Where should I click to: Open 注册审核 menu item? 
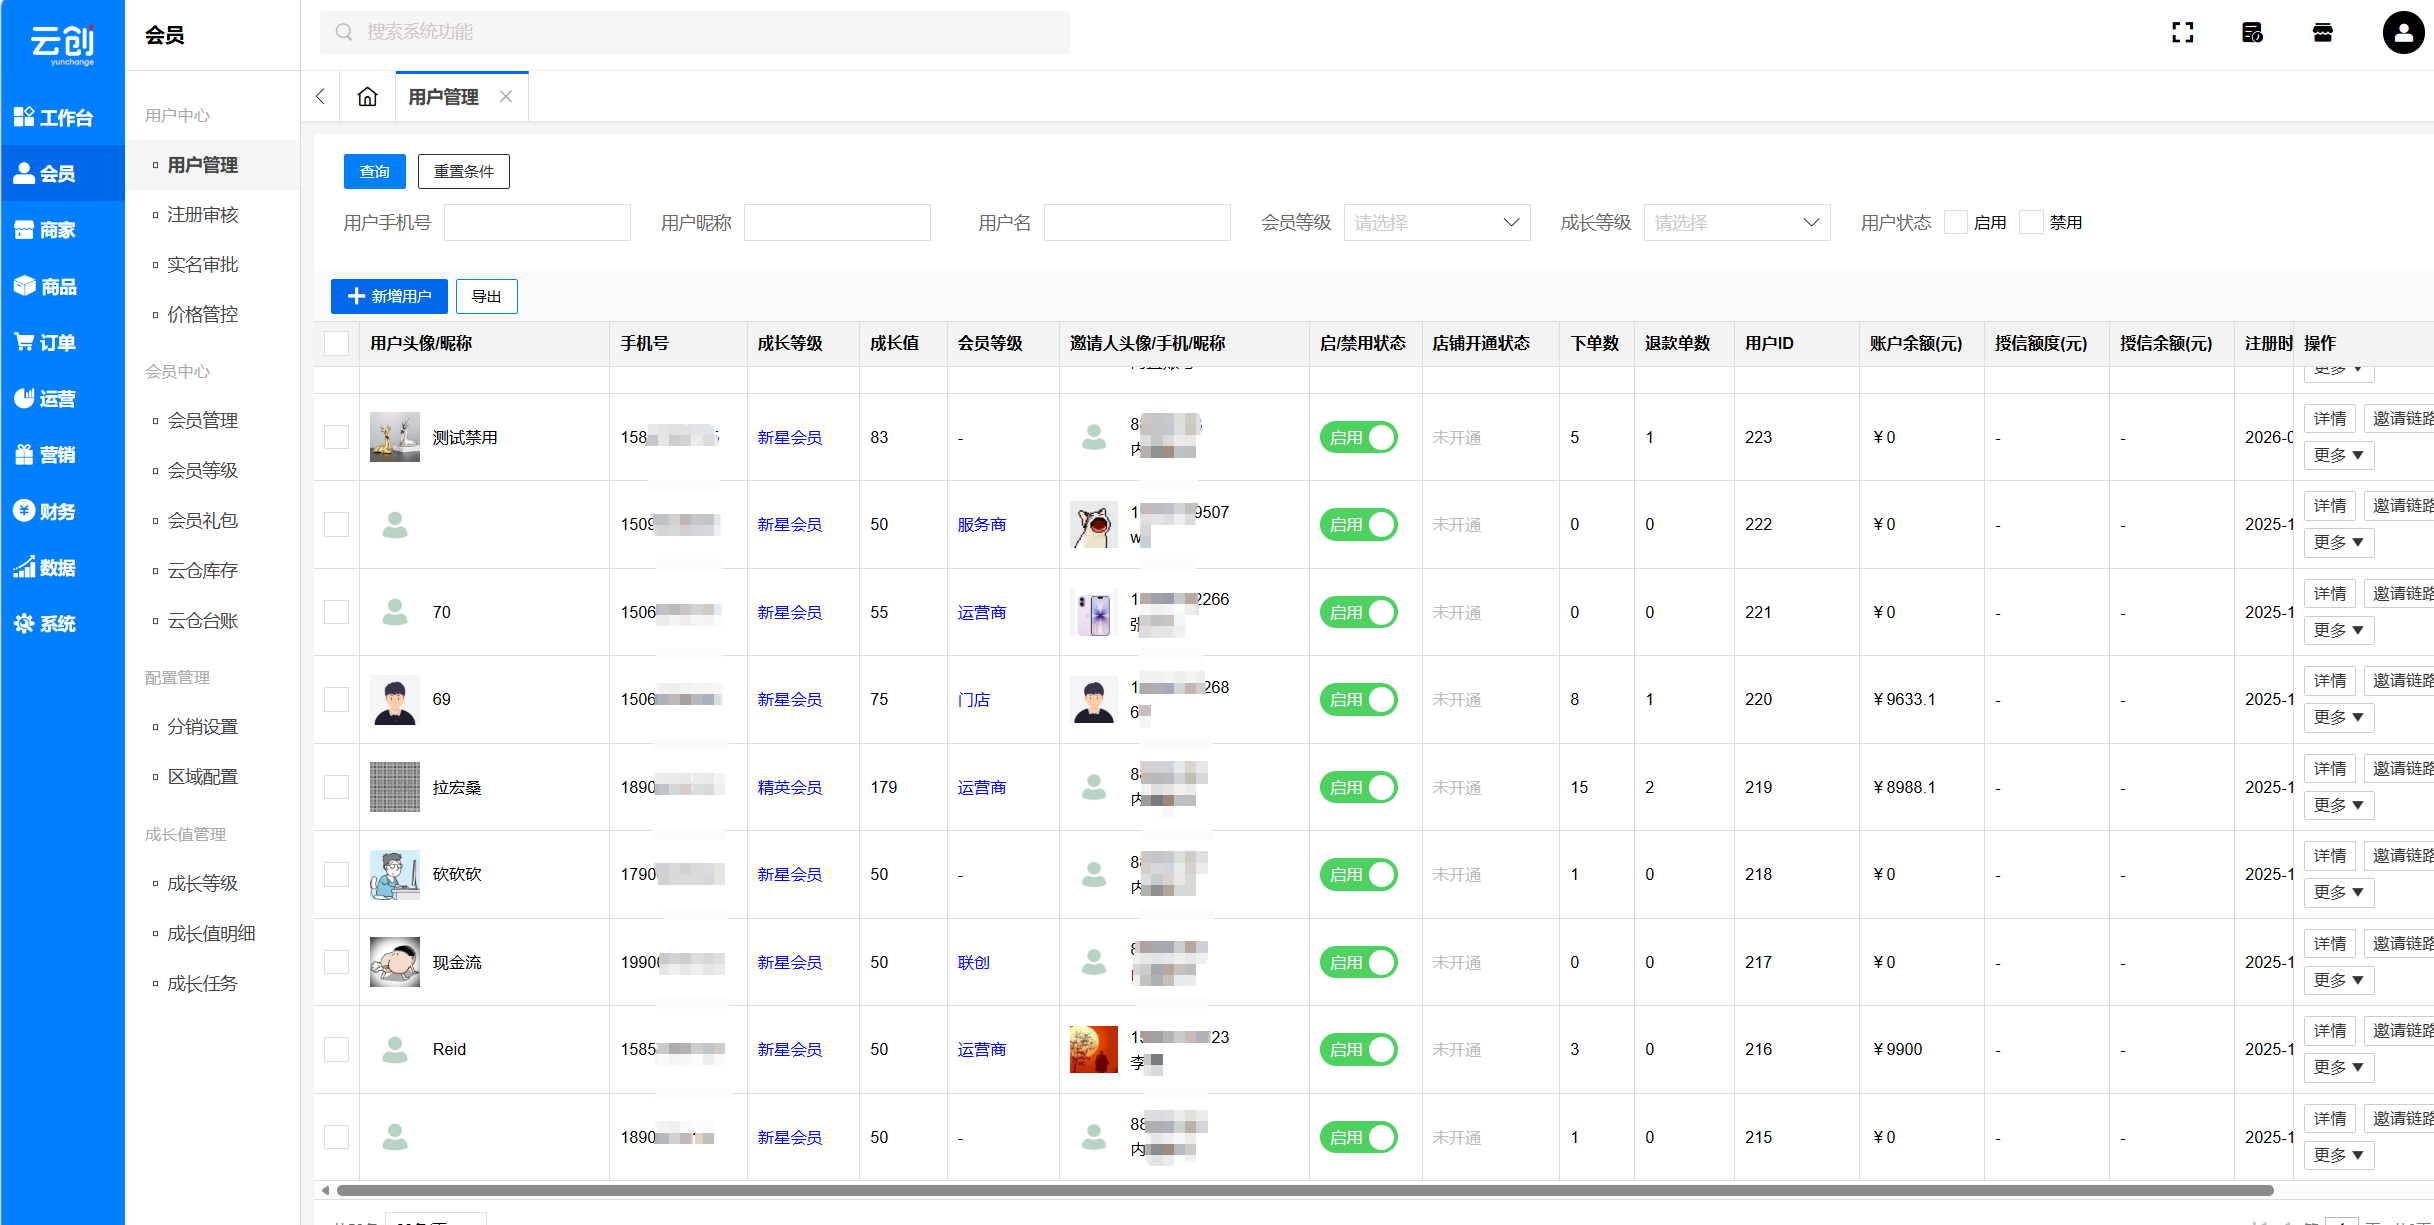point(202,215)
